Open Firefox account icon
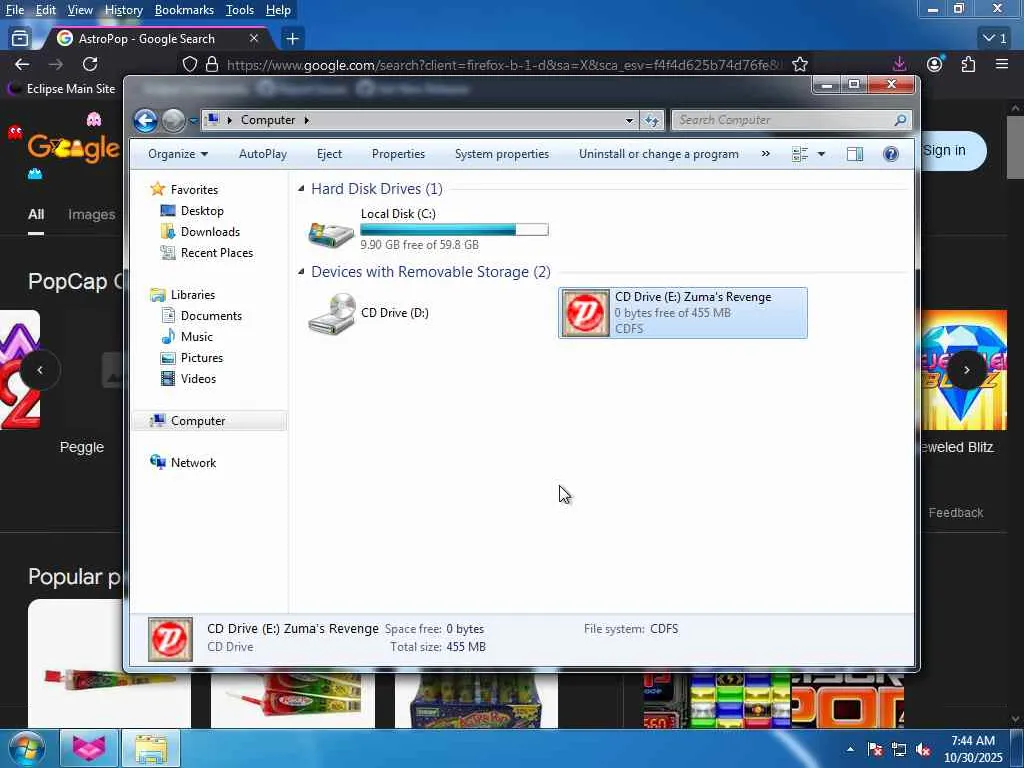The height and width of the screenshot is (768, 1024). (x=935, y=64)
